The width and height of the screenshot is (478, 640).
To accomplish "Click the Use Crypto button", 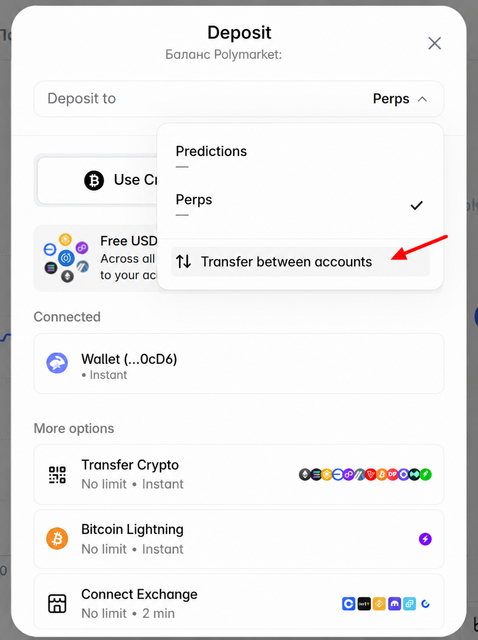I will pyautogui.click(x=97, y=180).
